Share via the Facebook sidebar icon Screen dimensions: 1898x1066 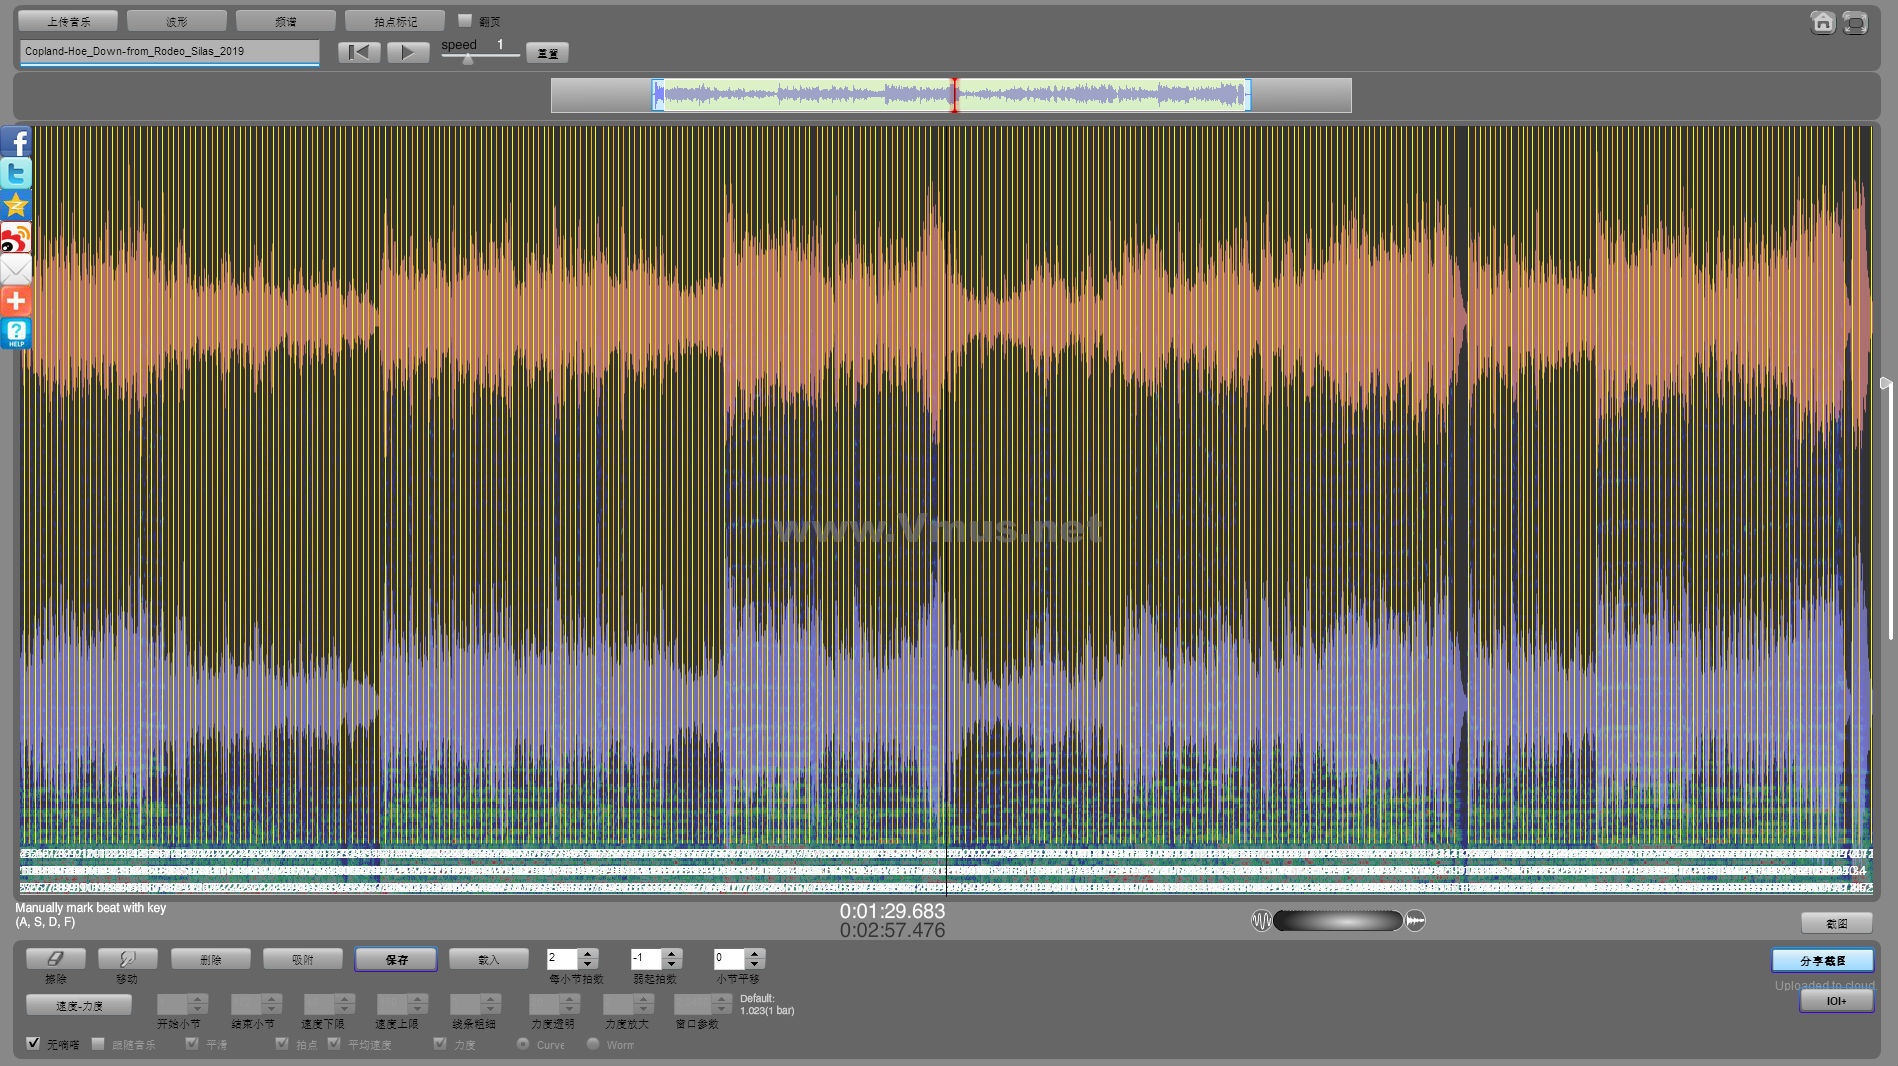[16, 142]
